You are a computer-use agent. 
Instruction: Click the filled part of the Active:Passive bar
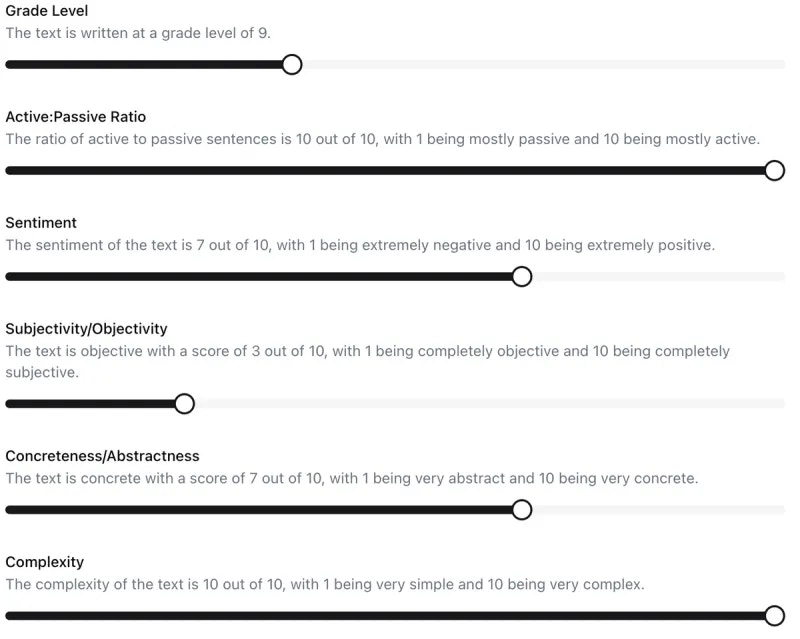(385, 170)
